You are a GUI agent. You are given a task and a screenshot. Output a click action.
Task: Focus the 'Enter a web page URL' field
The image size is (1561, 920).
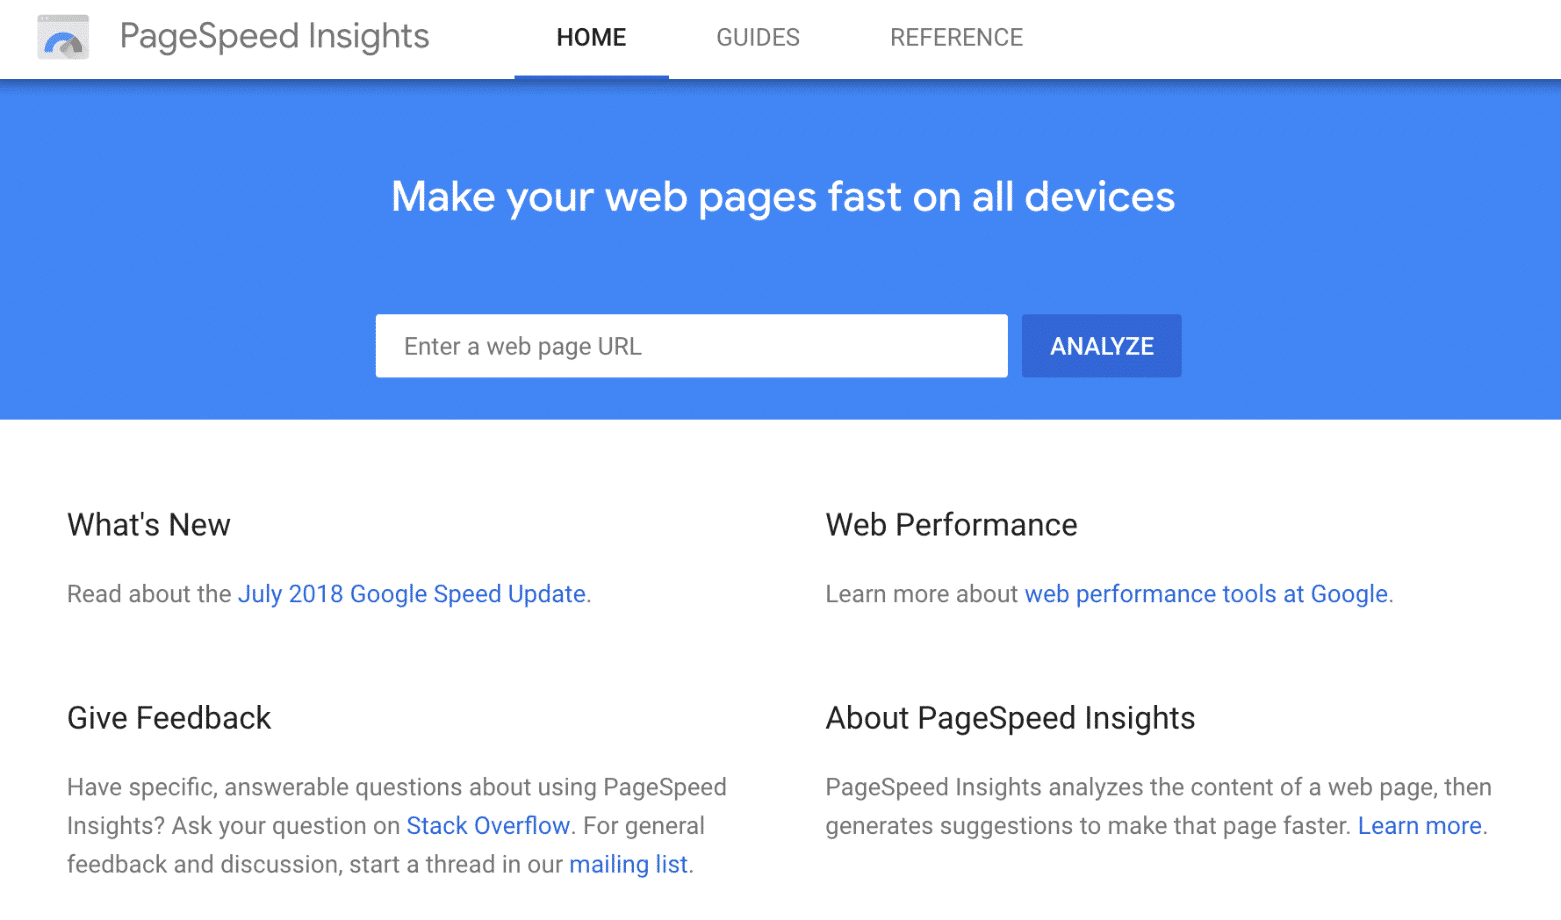point(691,346)
